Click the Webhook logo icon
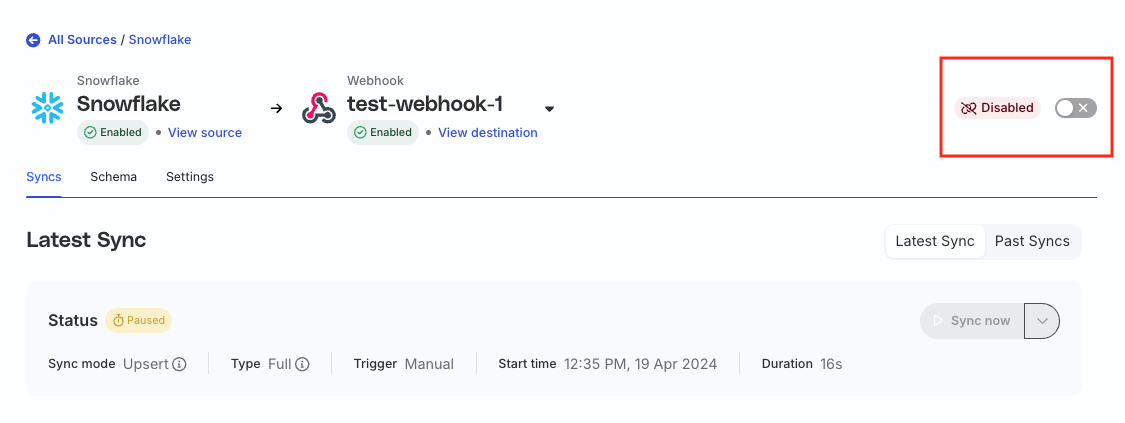 (319, 108)
